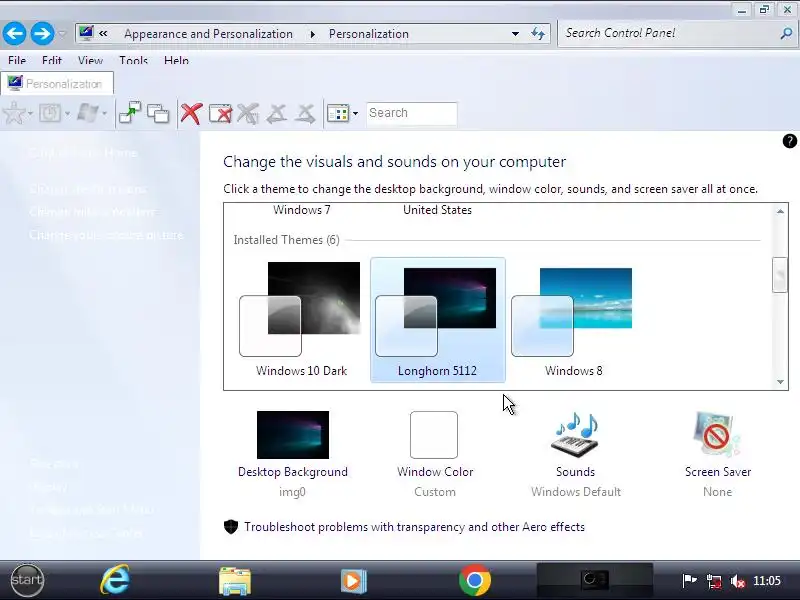
Task: Launch Internet Explorer from taskbar
Action: point(115,580)
